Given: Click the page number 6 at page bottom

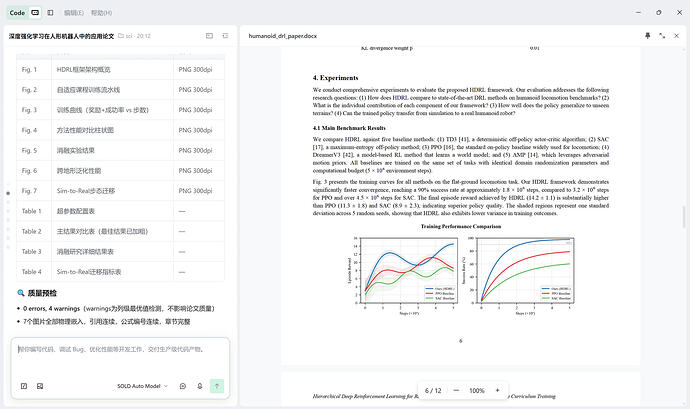Looking at the screenshot, I should tap(461, 341).
